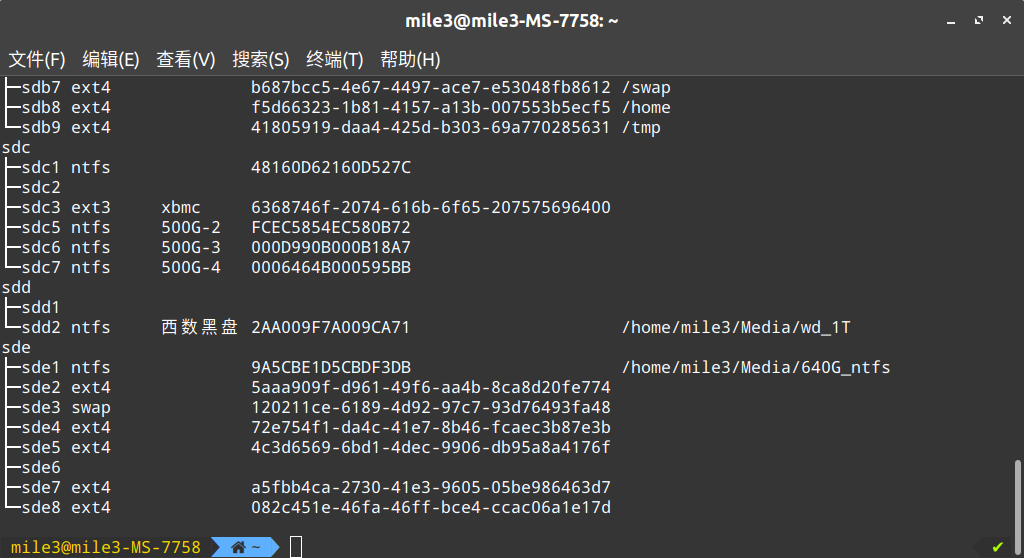This screenshot has height=558, width=1024.
Task: Open the 帮助(H) menu
Action: 410,59
